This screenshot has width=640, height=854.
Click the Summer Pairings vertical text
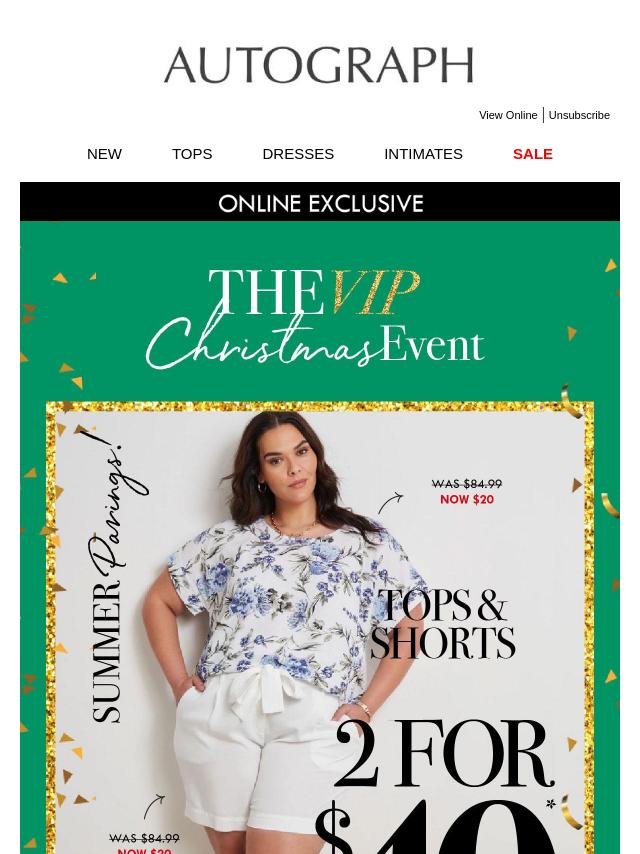click(x=119, y=576)
